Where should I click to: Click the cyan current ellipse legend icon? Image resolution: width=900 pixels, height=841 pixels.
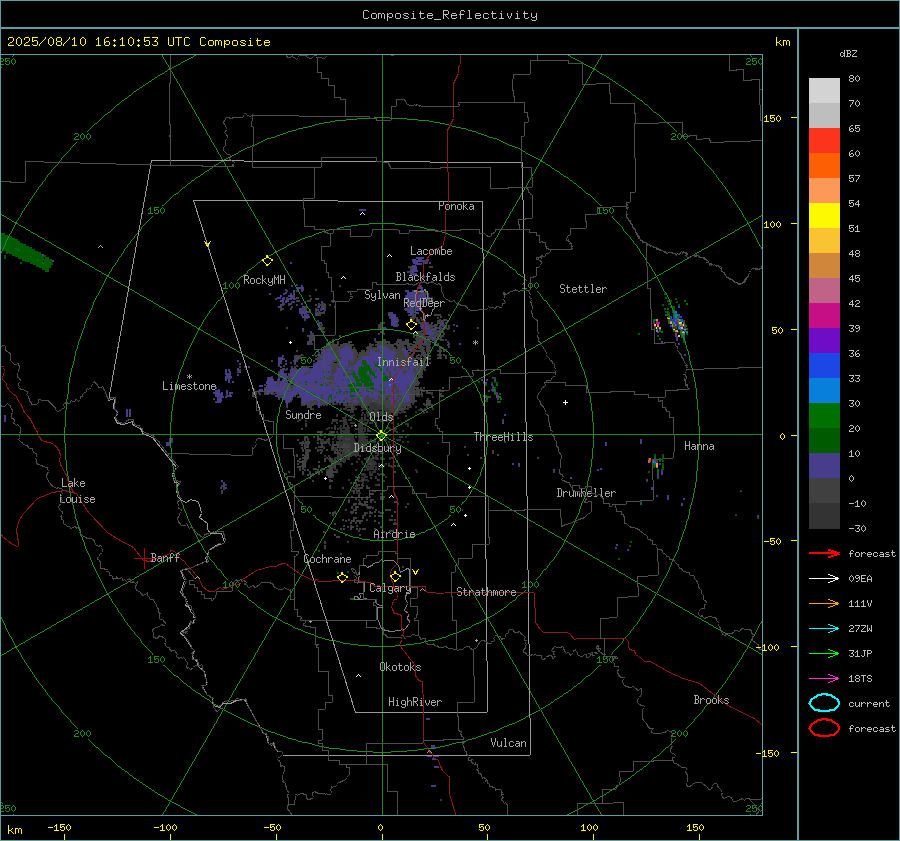click(824, 703)
